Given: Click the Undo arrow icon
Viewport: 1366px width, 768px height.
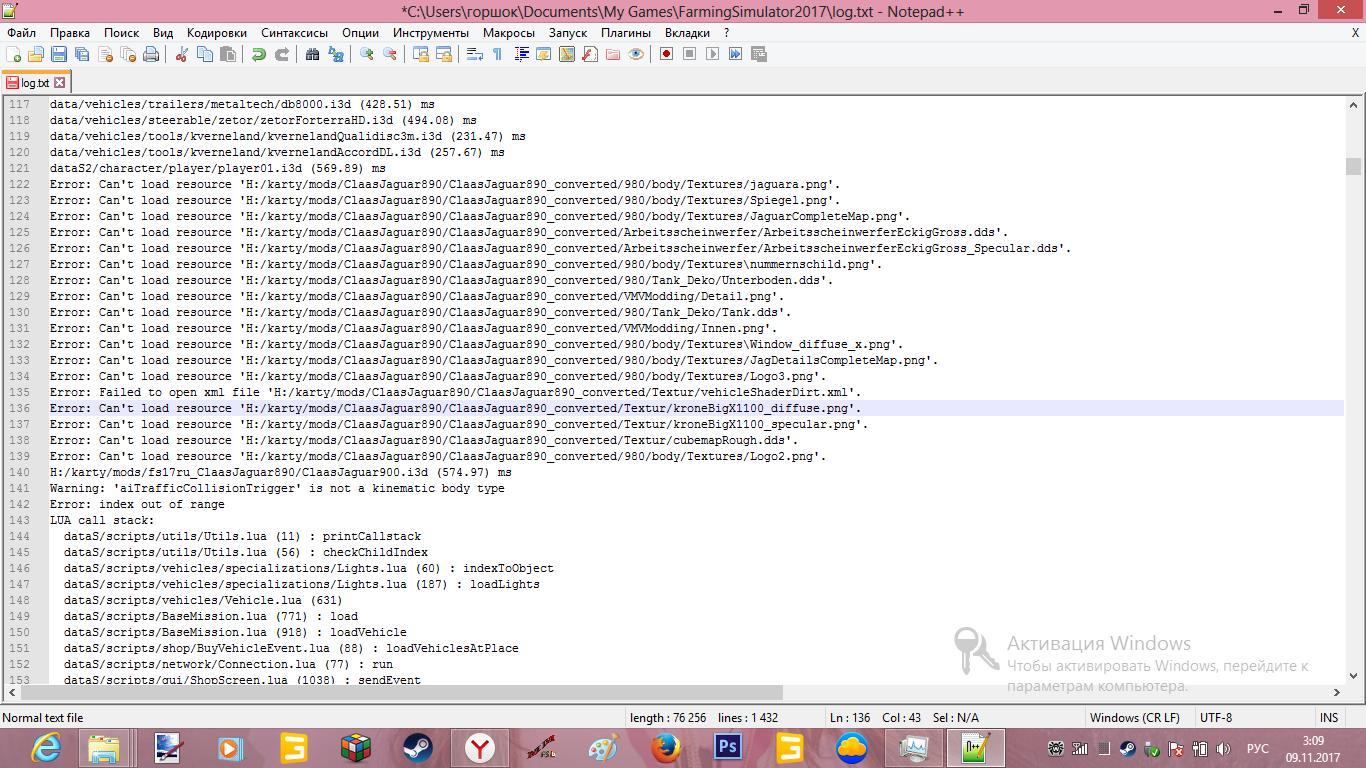Looking at the screenshot, I should tap(258, 54).
